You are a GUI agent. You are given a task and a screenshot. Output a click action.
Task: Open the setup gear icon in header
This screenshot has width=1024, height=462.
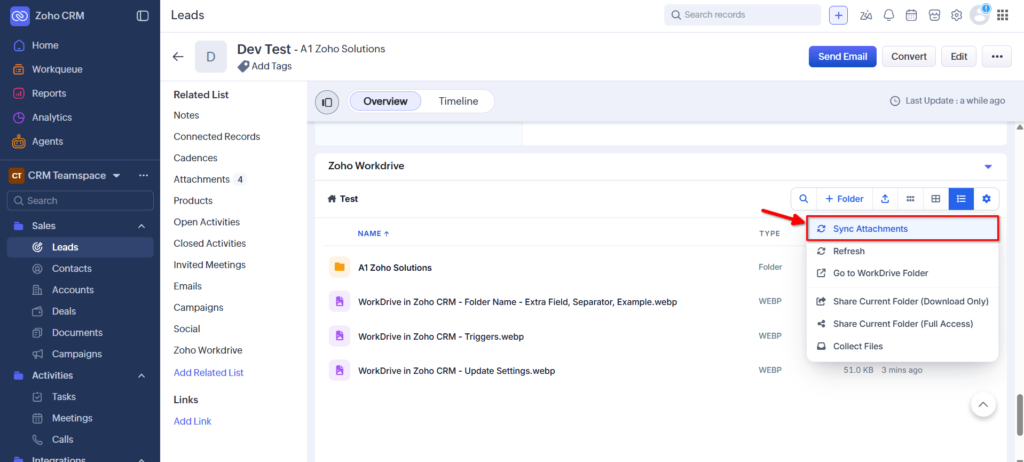tap(956, 15)
